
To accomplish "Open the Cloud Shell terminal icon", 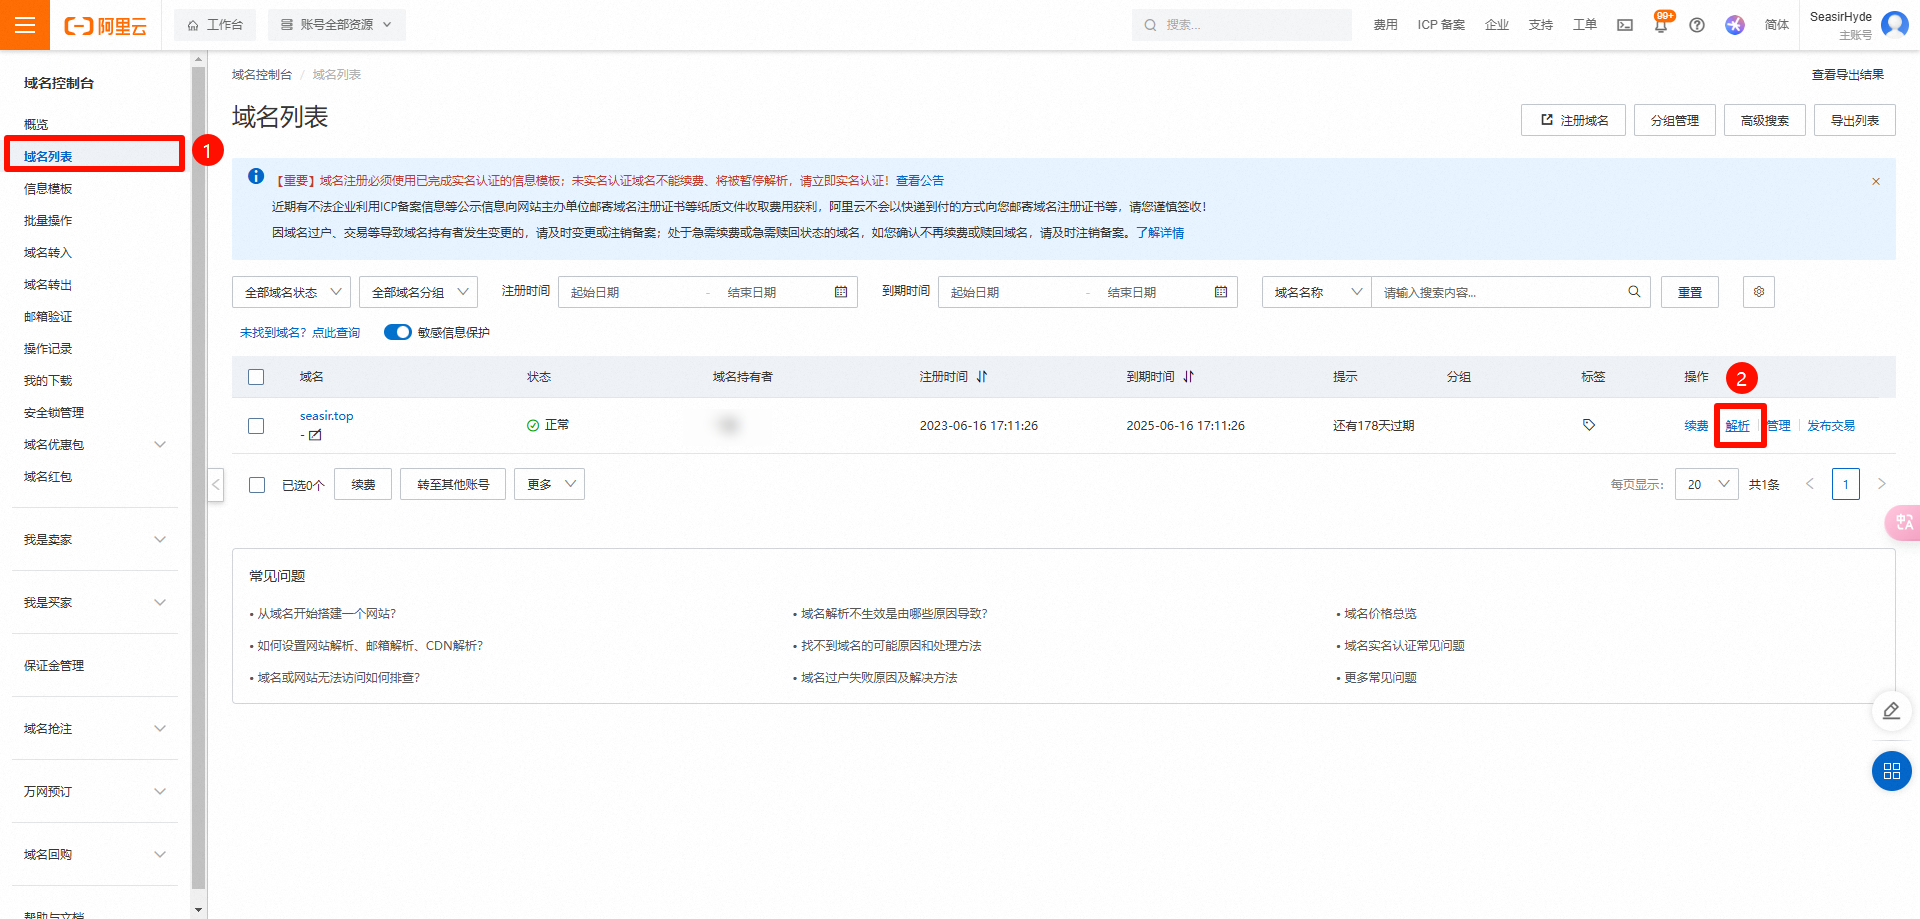I will click(1625, 25).
